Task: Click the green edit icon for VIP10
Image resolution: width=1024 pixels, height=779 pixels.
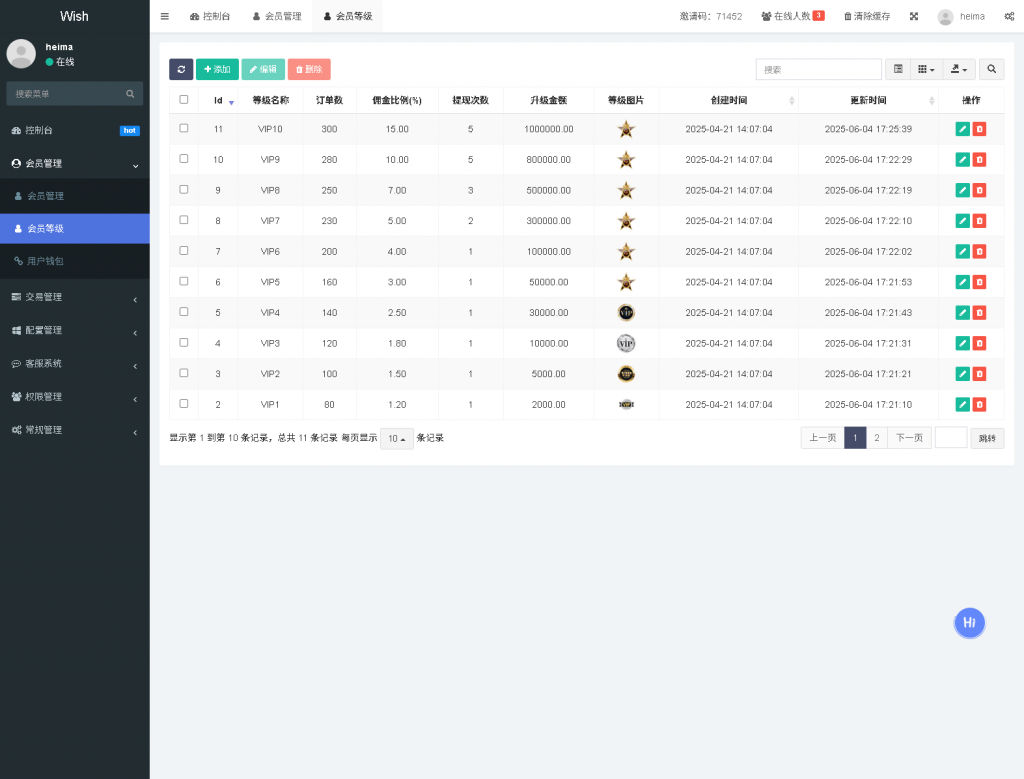Action: coord(962,129)
